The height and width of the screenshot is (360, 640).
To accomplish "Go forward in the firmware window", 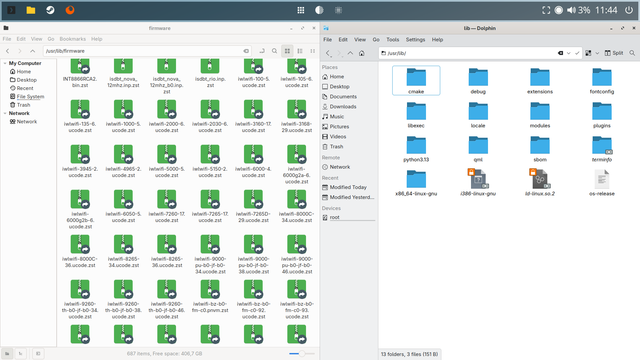I will coord(20,51).
